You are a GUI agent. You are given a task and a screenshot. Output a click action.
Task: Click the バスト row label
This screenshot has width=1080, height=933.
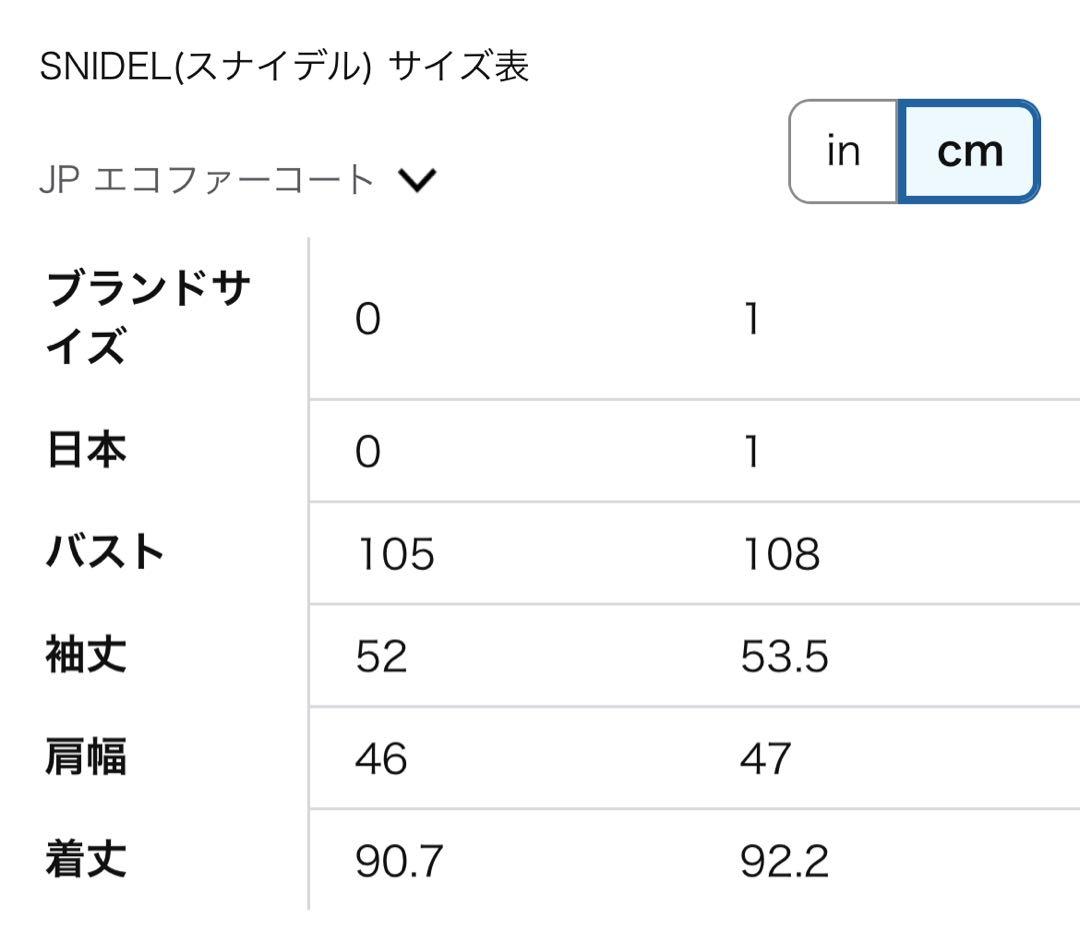pos(105,553)
